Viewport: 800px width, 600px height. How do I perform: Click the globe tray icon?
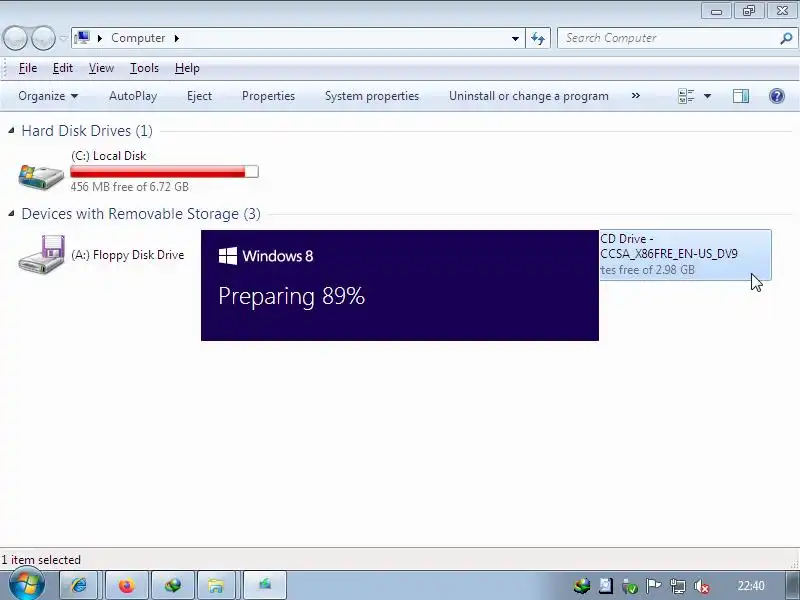[x=582, y=586]
